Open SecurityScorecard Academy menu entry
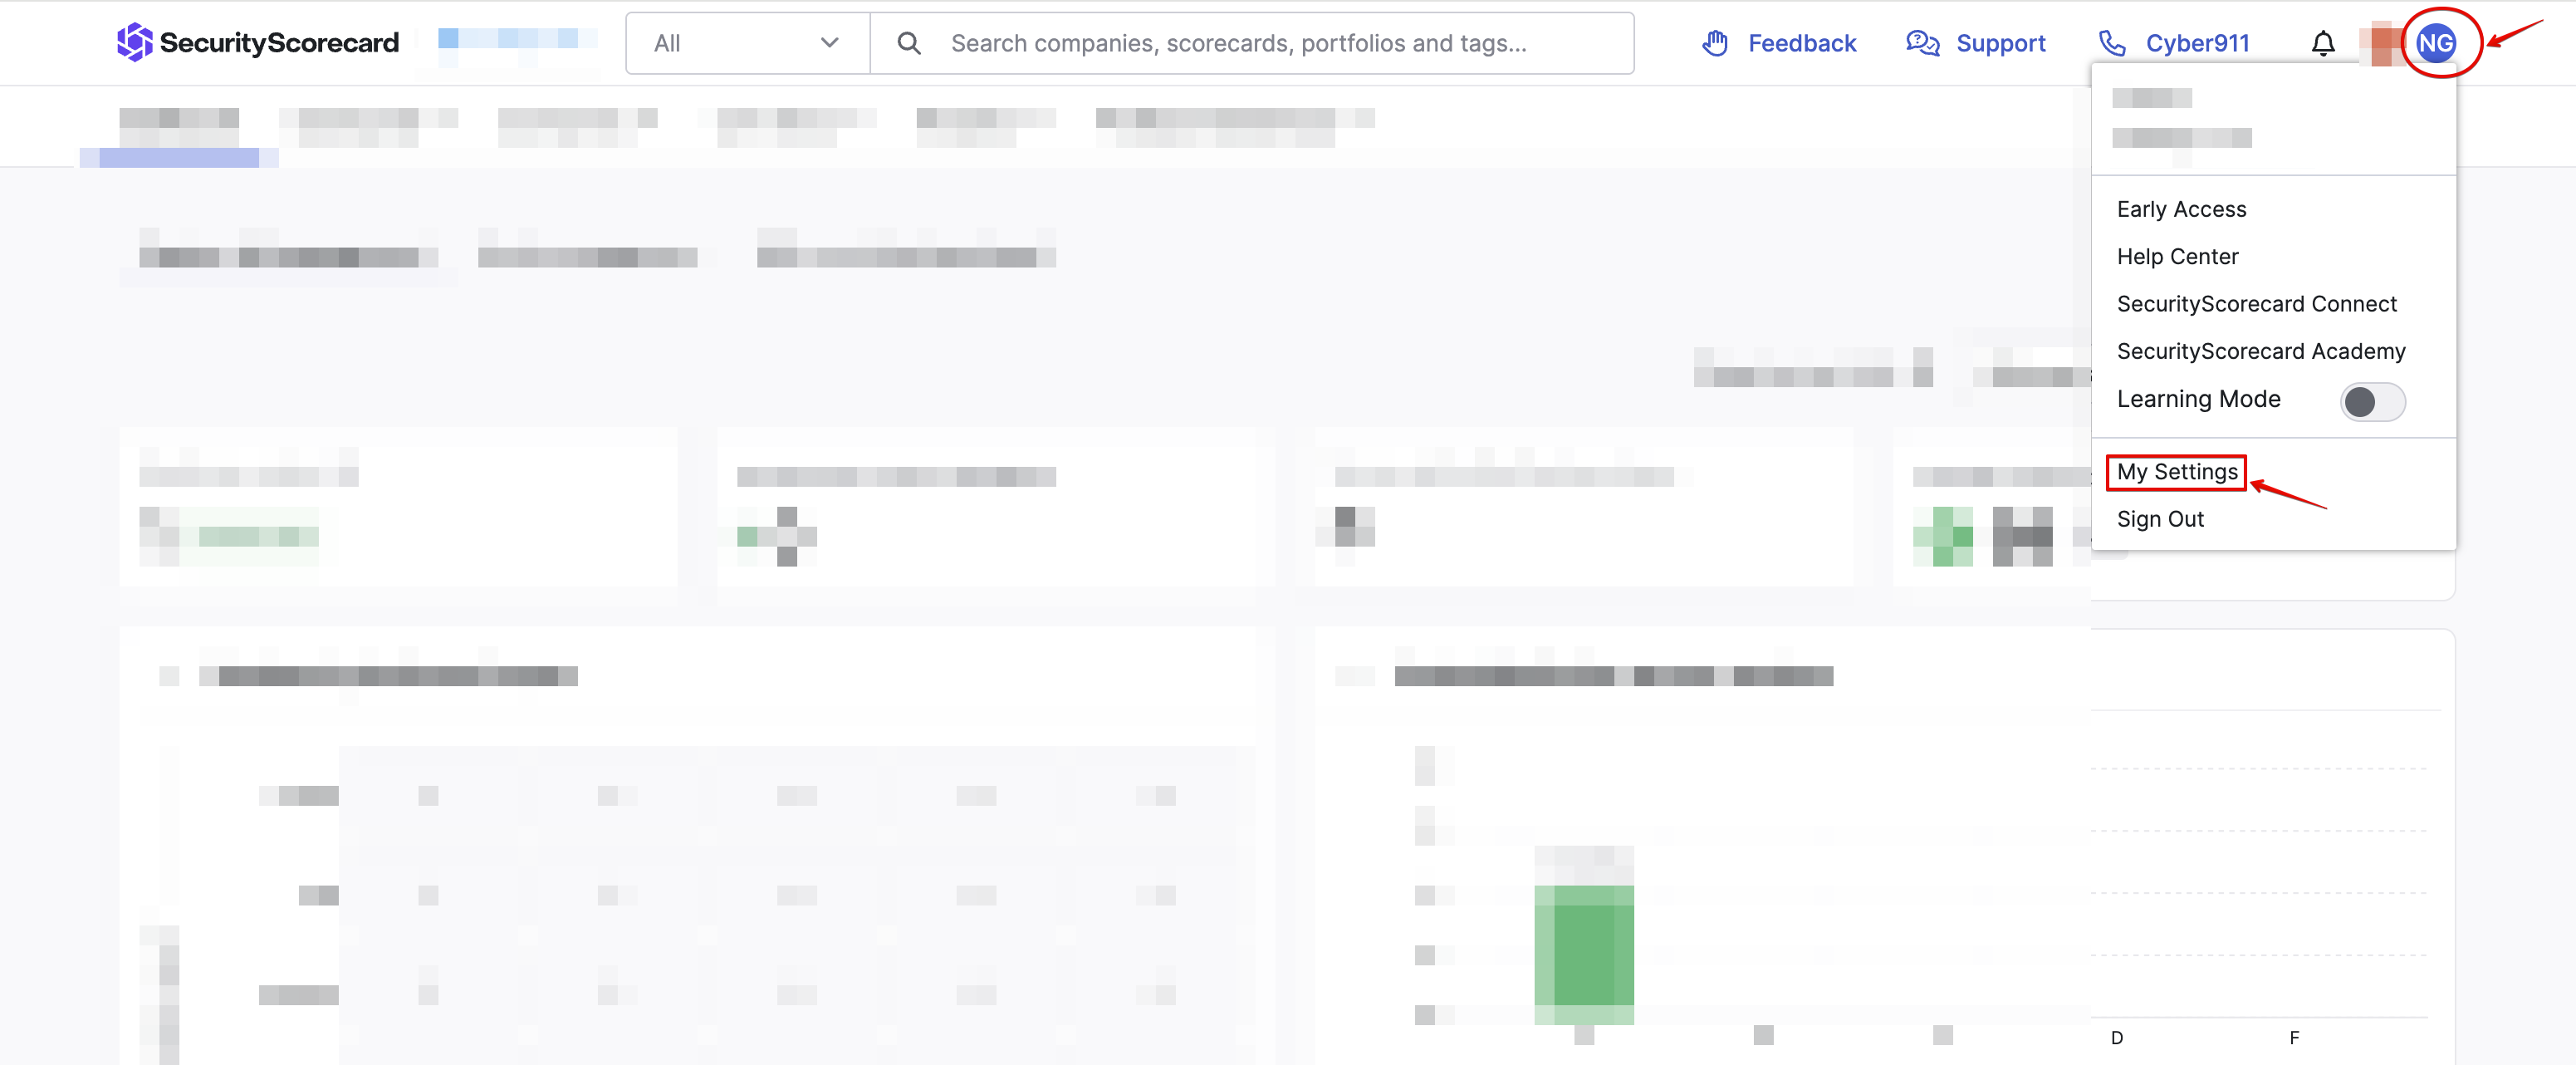 click(x=2260, y=351)
